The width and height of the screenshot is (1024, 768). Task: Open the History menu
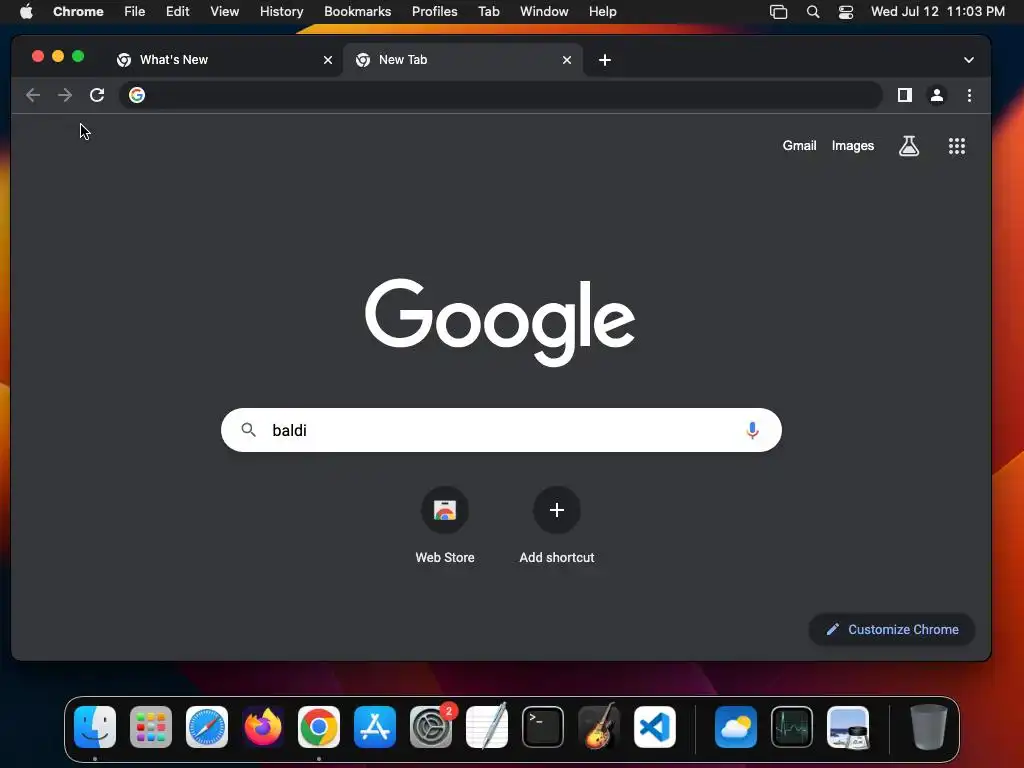point(281,12)
